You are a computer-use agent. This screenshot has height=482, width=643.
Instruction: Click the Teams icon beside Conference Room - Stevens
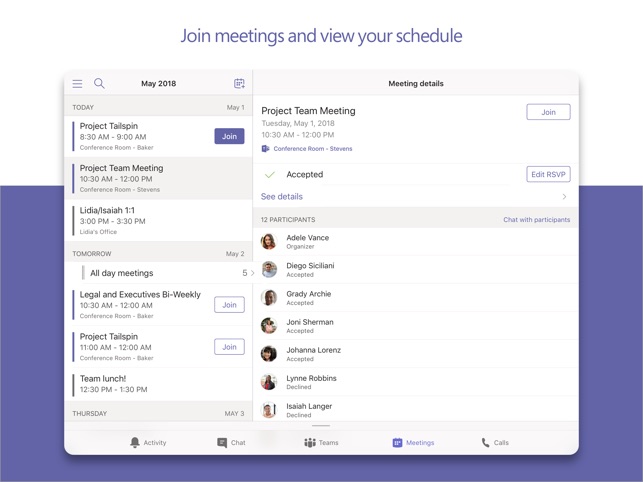(265, 148)
